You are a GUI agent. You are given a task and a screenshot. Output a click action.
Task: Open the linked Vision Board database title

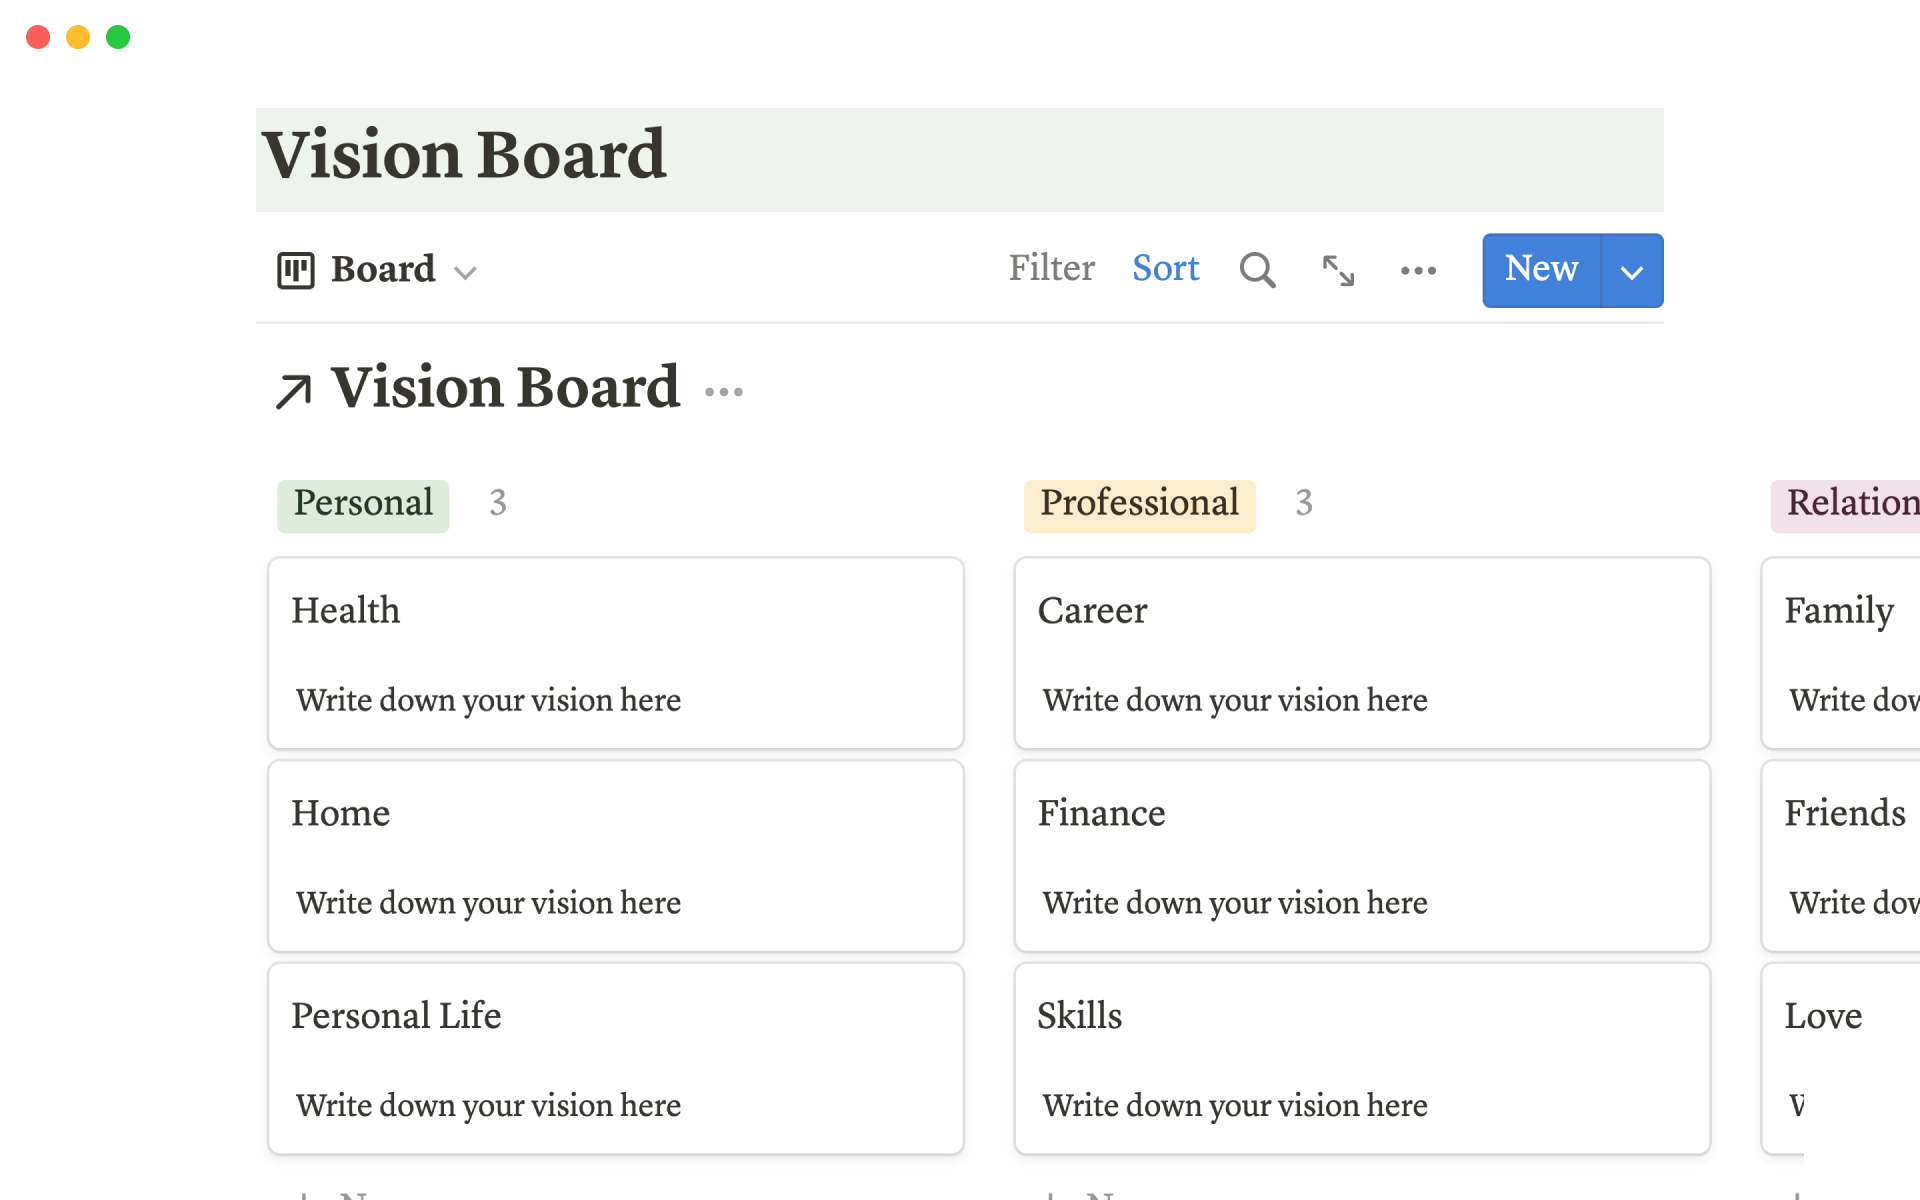click(505, 388)
